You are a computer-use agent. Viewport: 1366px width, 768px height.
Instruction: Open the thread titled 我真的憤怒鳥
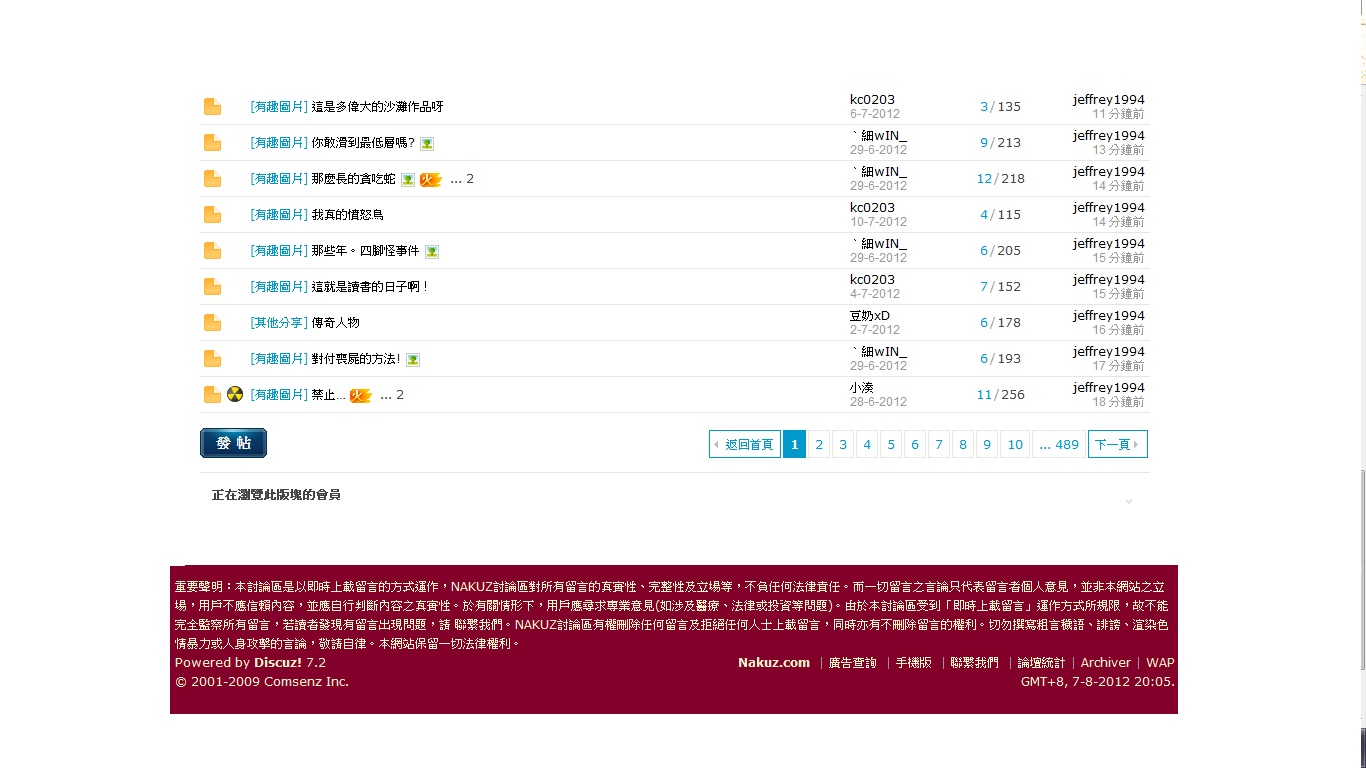pyautogui.click(x=347, y=215)
